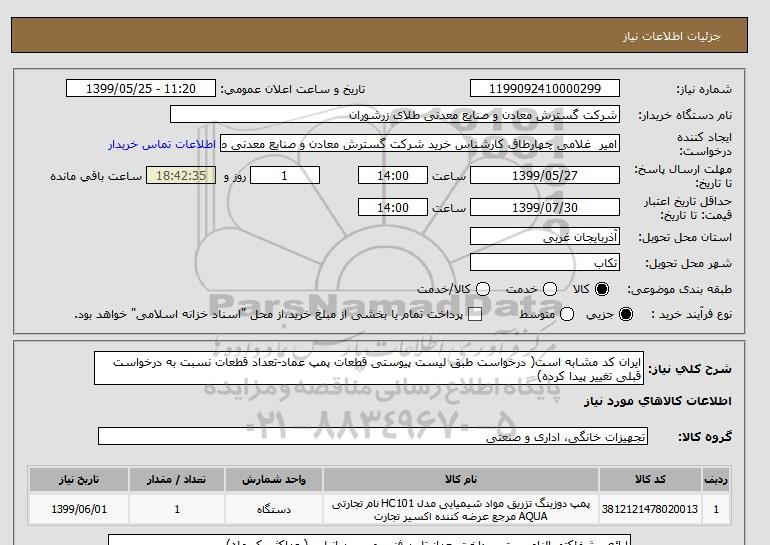
Task: Click the واحد شمارش column header
Action: pos(274,479)
